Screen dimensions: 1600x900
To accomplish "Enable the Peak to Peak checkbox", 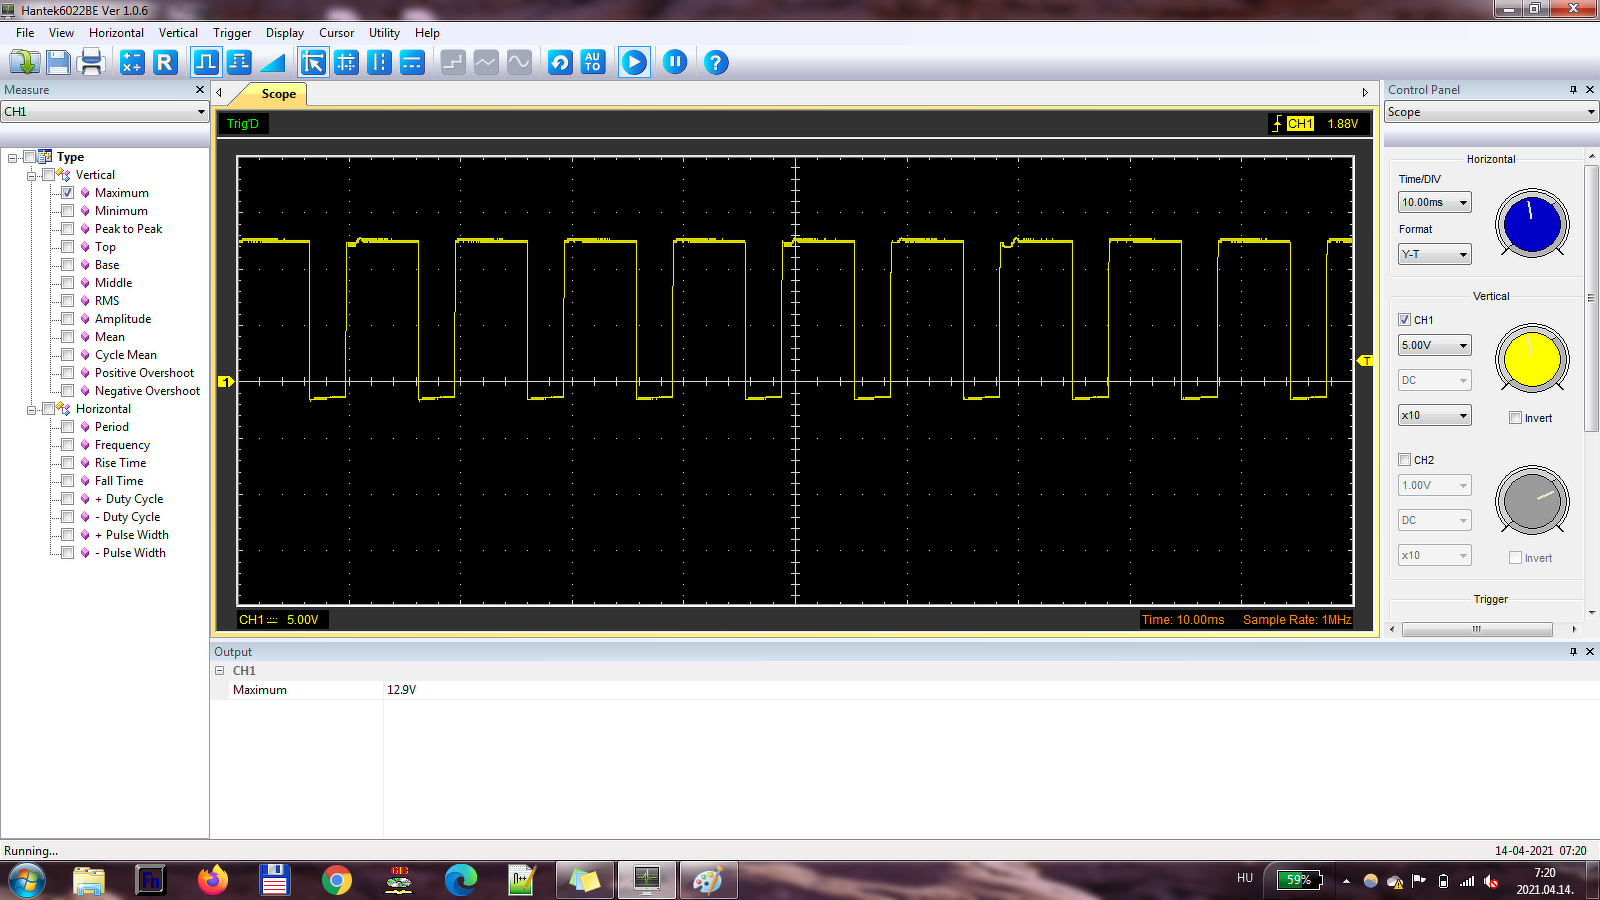I will pyautogui.click(x=68, y=229).
